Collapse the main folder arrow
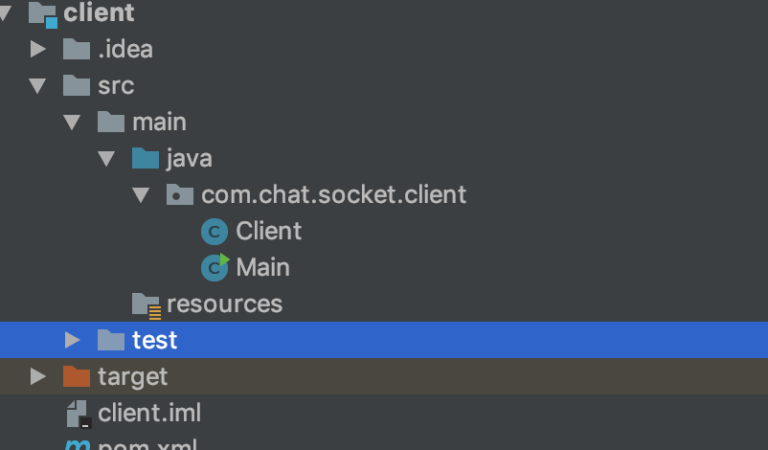 pos(72,122)
